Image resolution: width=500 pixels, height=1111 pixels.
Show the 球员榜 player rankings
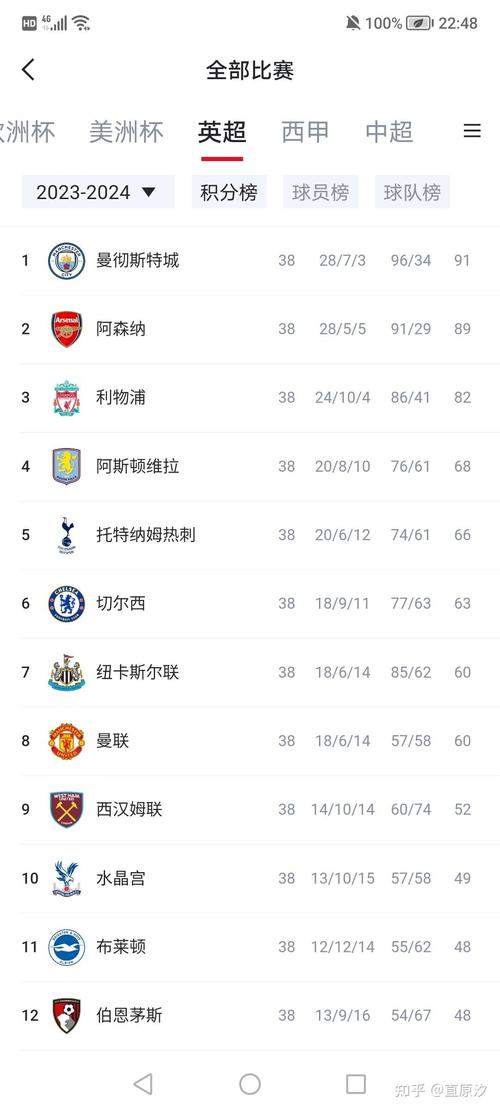coord(321,192)
